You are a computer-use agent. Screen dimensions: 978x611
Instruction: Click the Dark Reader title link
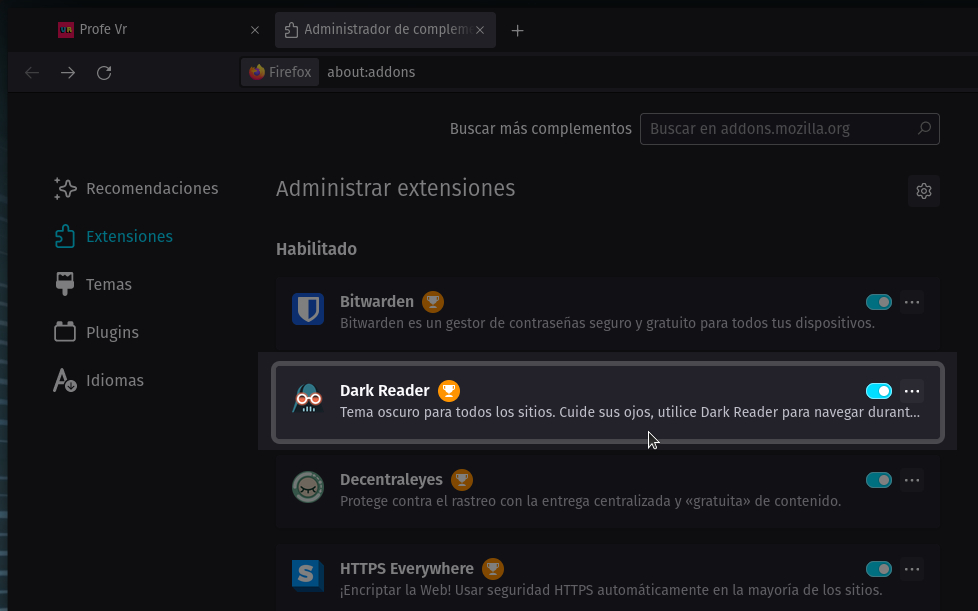[x=384, y=390]
